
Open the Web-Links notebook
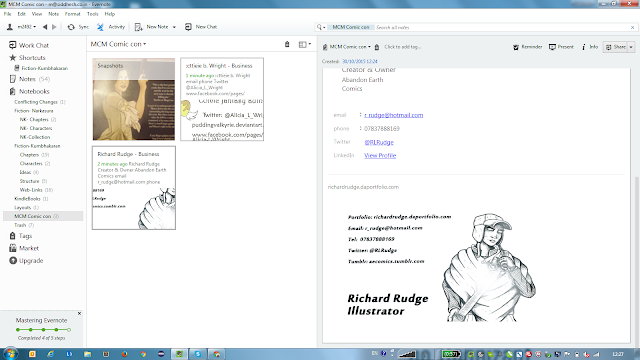tap(36, 190)
